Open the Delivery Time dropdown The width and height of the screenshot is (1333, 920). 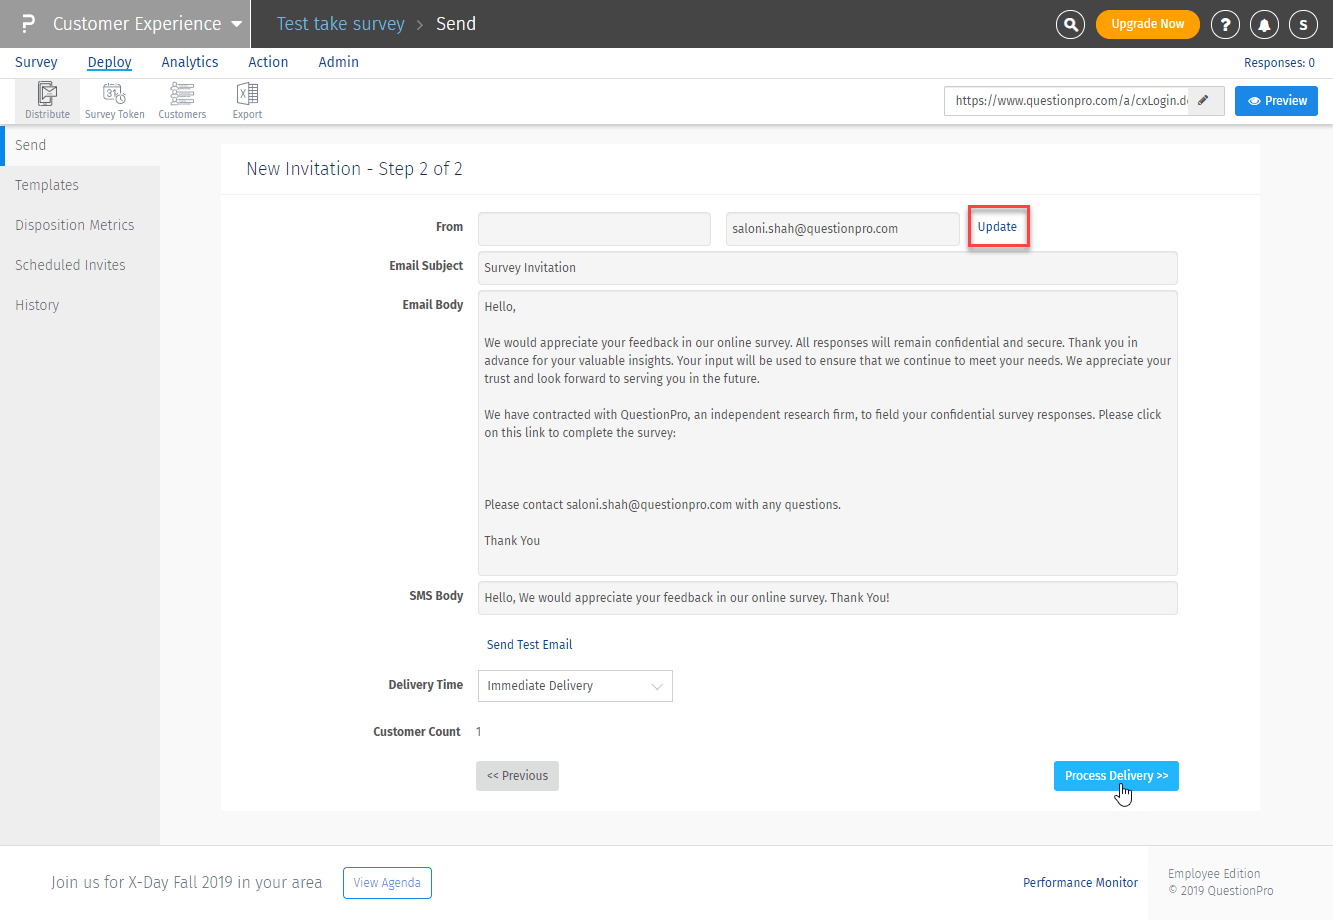click(574, 686)
